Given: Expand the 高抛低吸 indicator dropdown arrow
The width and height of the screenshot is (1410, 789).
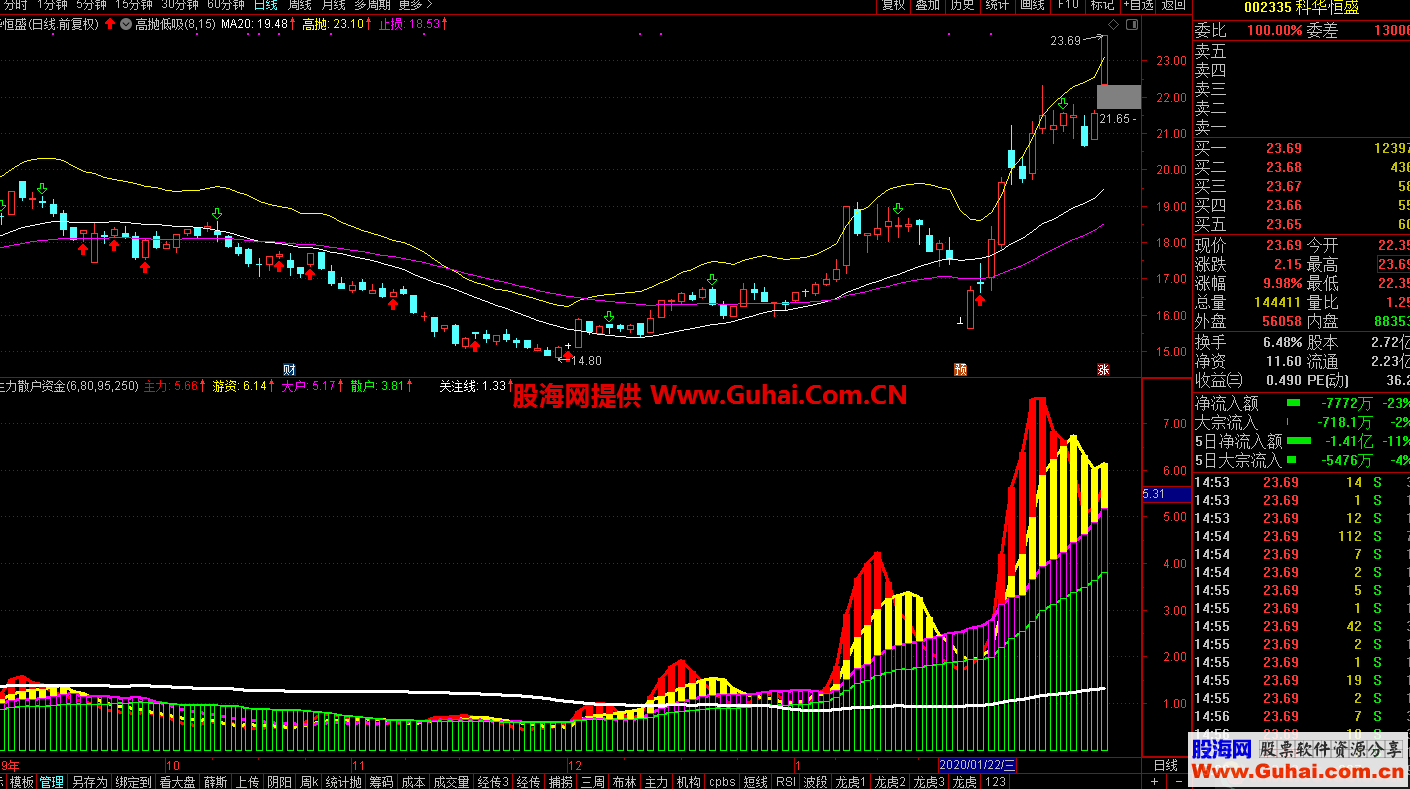Looking at the screenshot, I should (126, 23).
